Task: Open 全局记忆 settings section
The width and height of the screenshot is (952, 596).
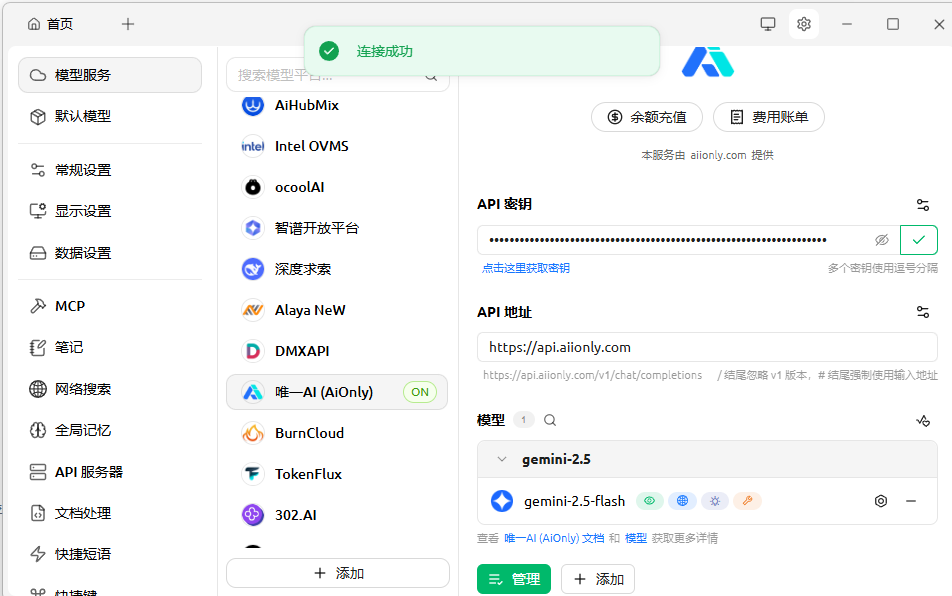Action: pos(110,430)
